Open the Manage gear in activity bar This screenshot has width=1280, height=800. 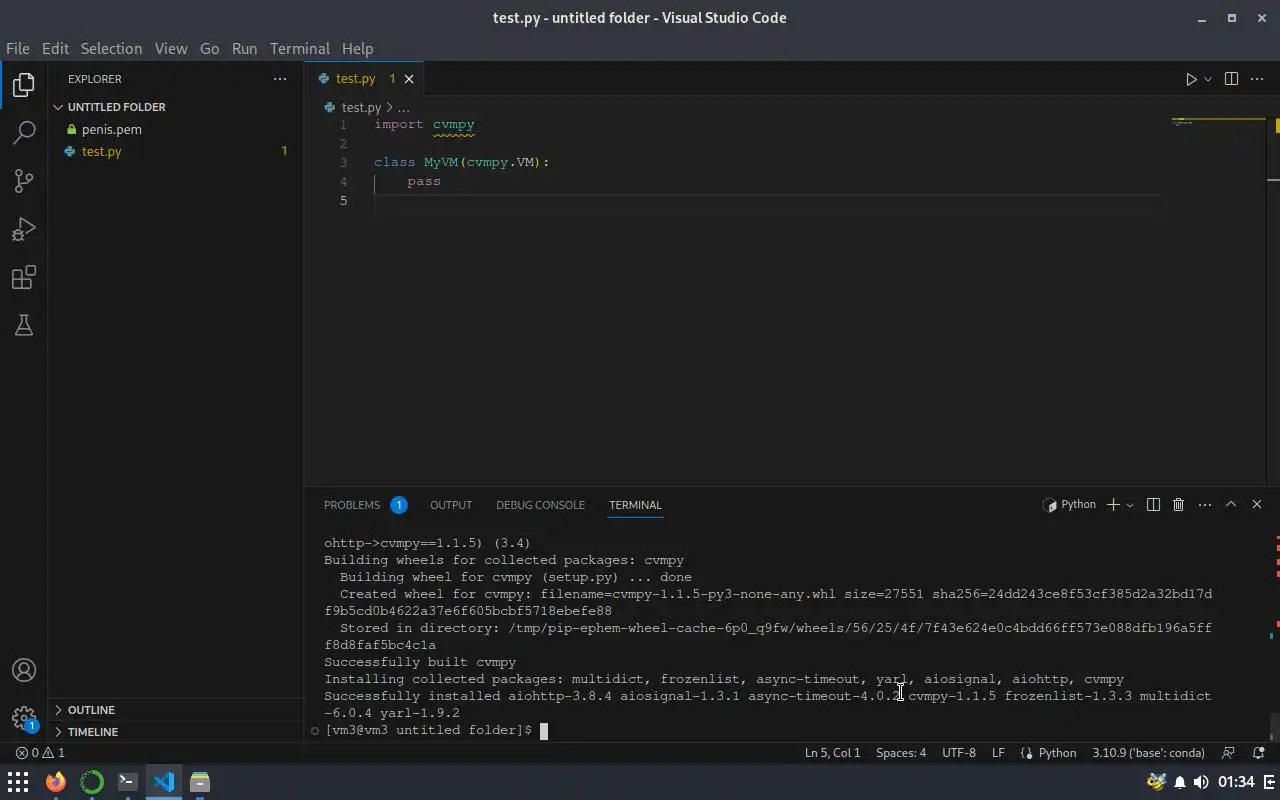click(24, 718)
